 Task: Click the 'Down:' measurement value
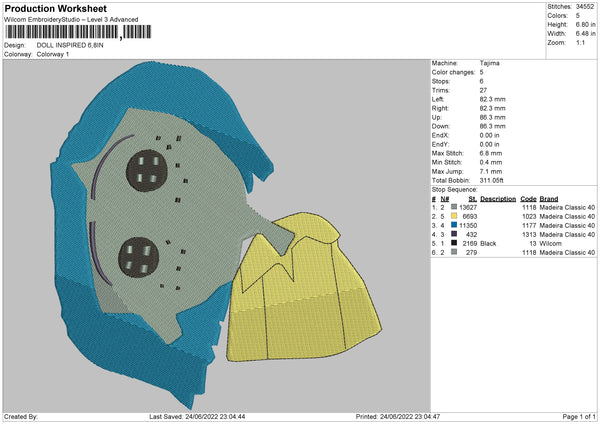[x=492, y=126]
